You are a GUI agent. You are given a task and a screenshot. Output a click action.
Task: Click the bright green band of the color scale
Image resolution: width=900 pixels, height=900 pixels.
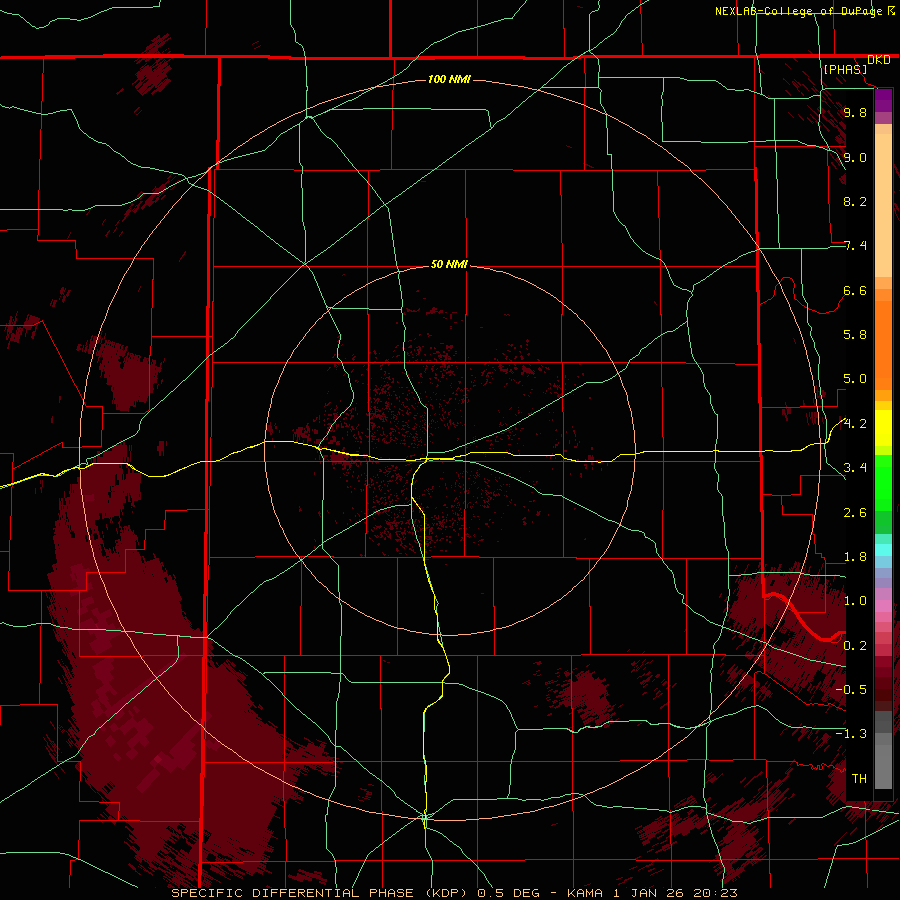[883, 482]
